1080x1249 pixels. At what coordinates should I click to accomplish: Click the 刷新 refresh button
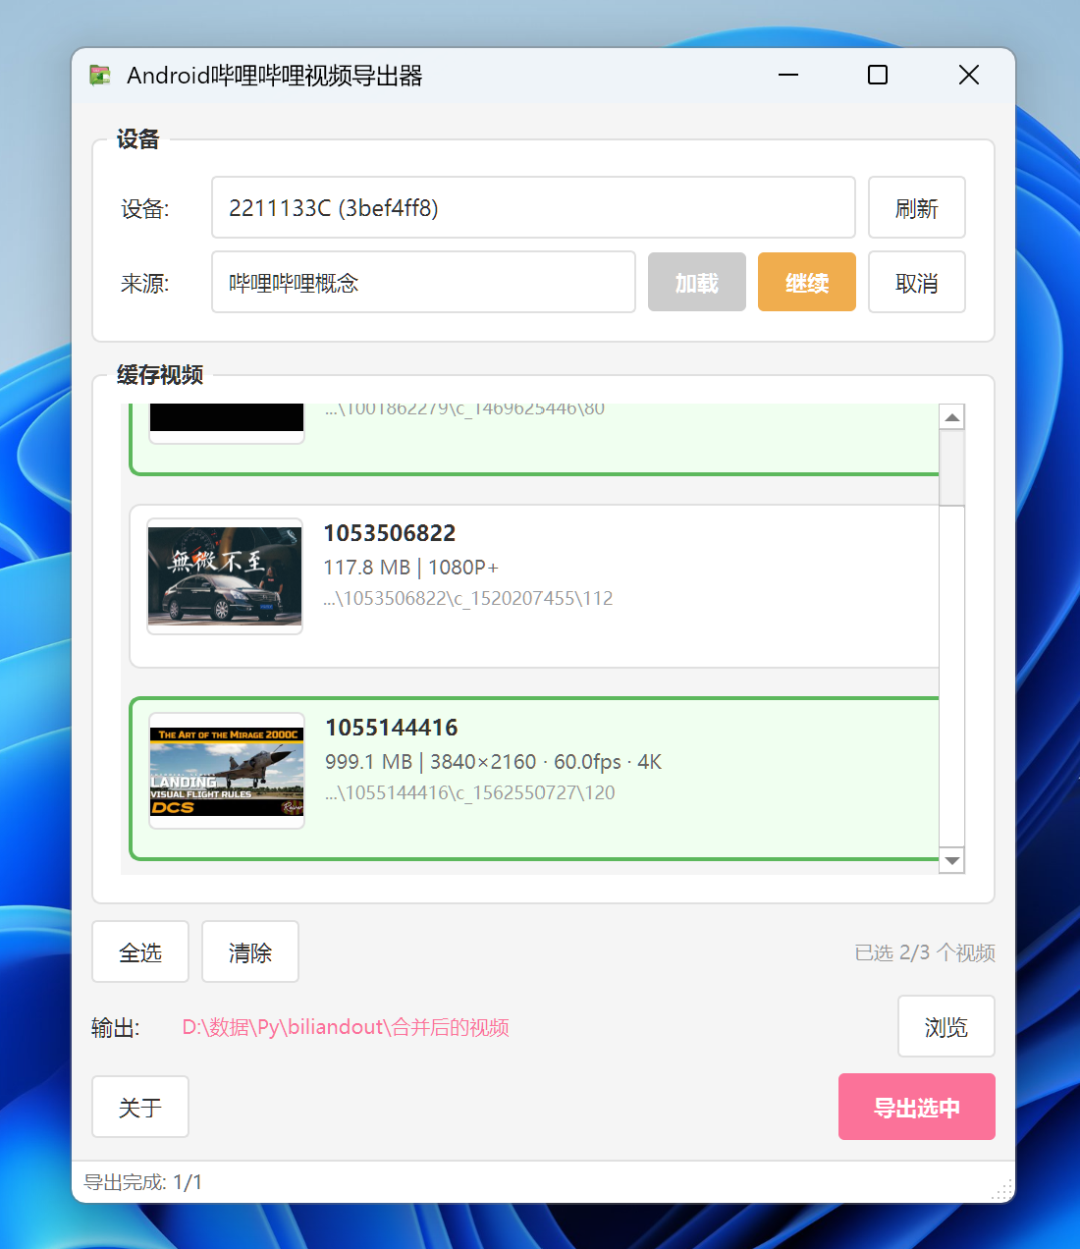click(x=916, y=208)
